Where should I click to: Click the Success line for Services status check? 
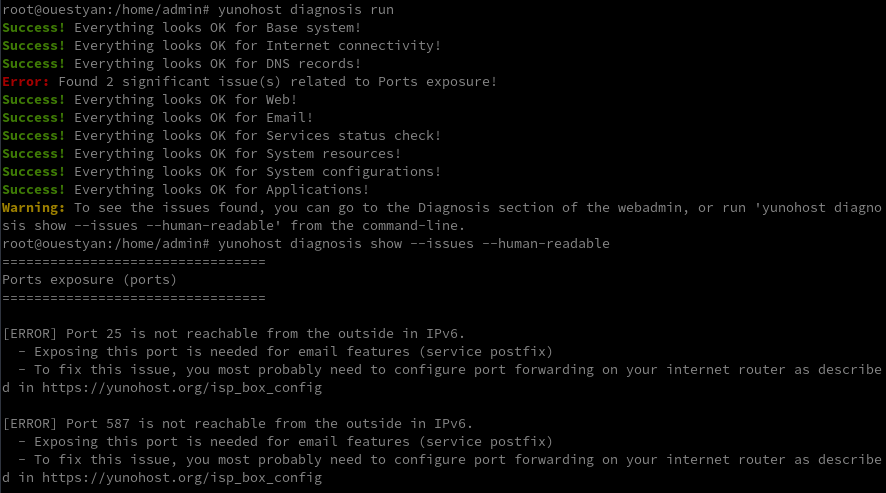tap(221, 136)
